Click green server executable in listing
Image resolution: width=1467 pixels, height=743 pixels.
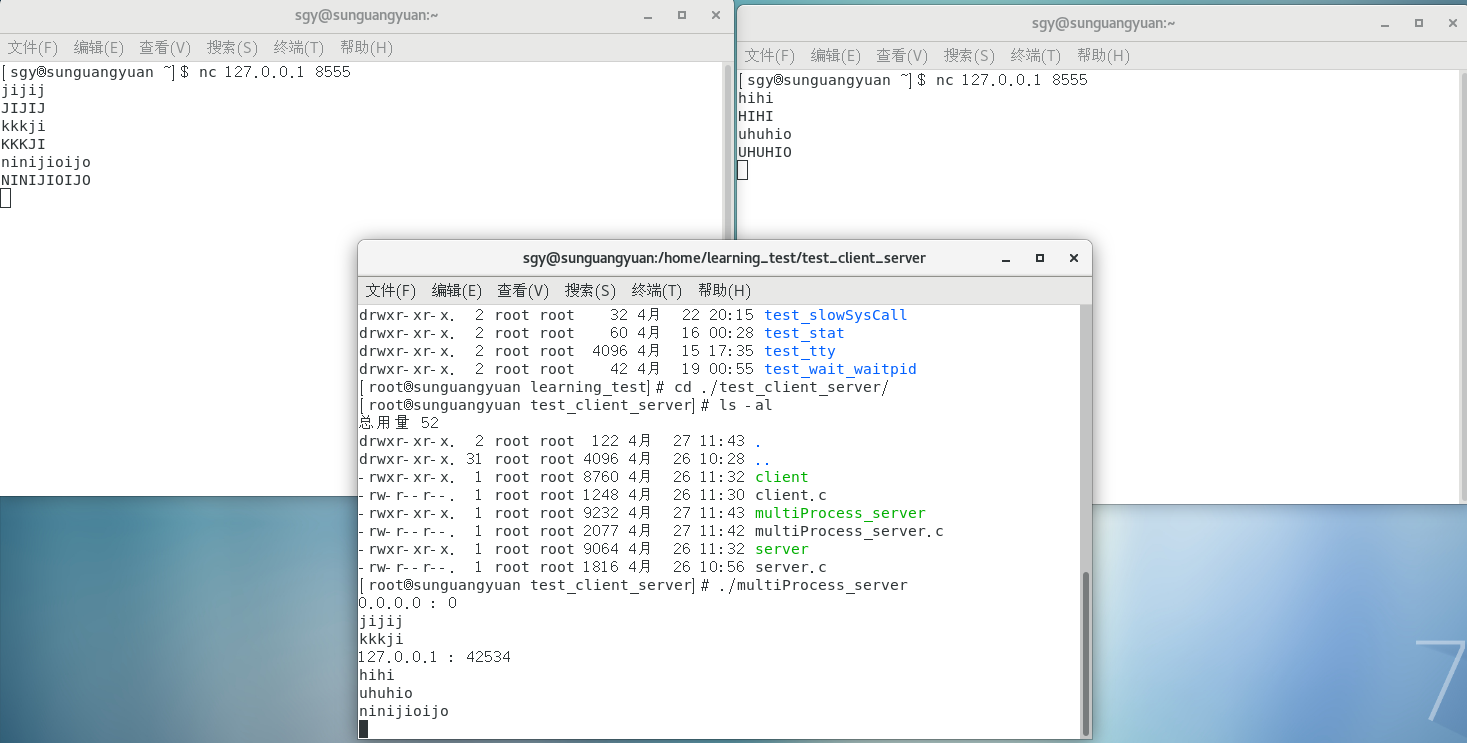(781, 549)
